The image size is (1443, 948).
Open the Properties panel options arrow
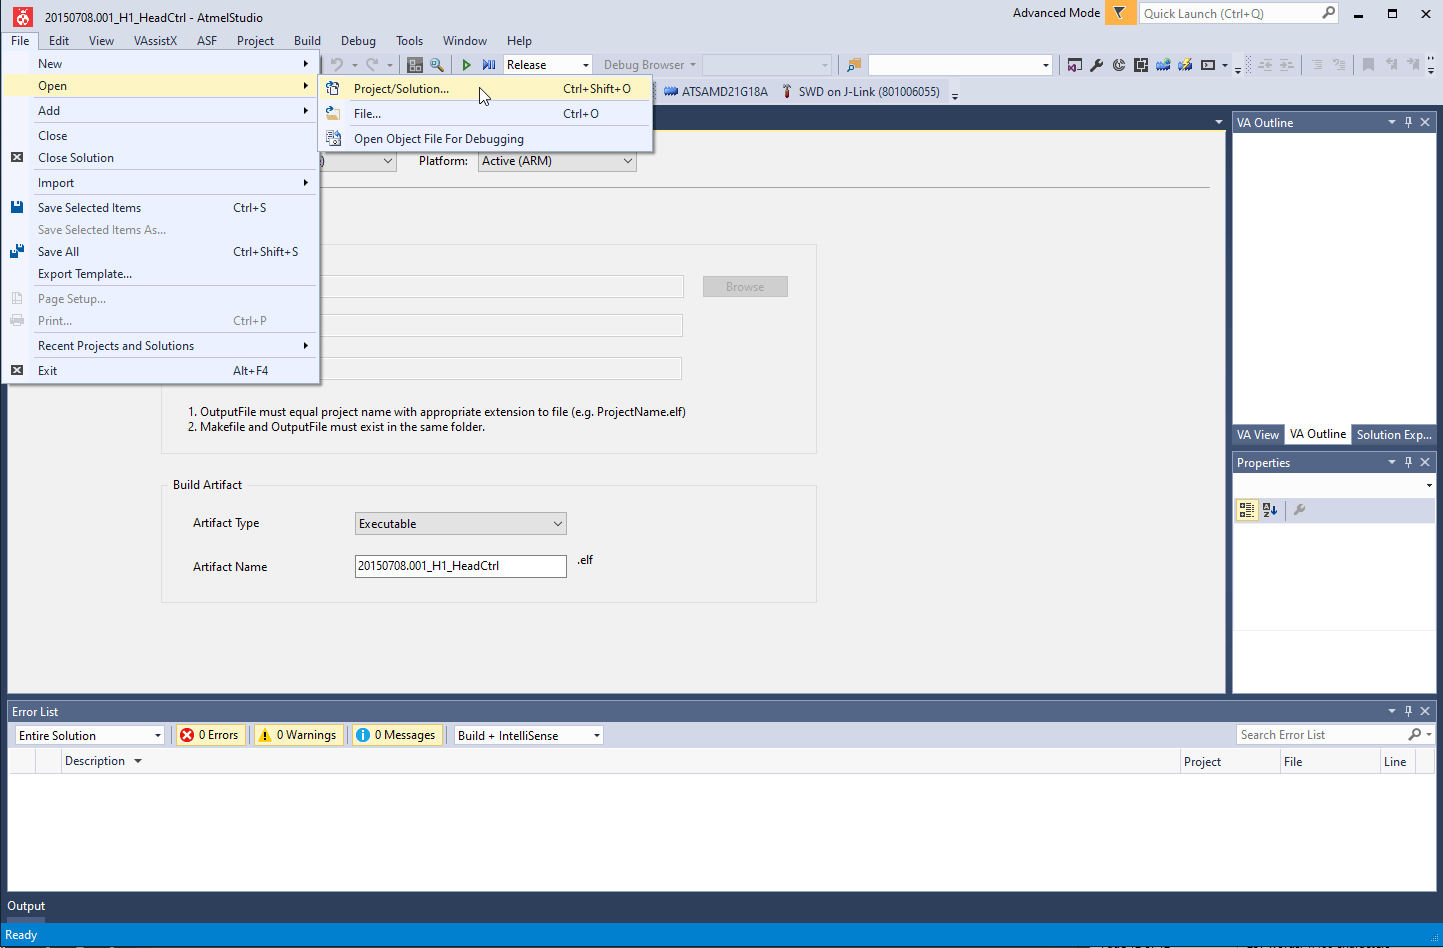(x=1391, y=462)
